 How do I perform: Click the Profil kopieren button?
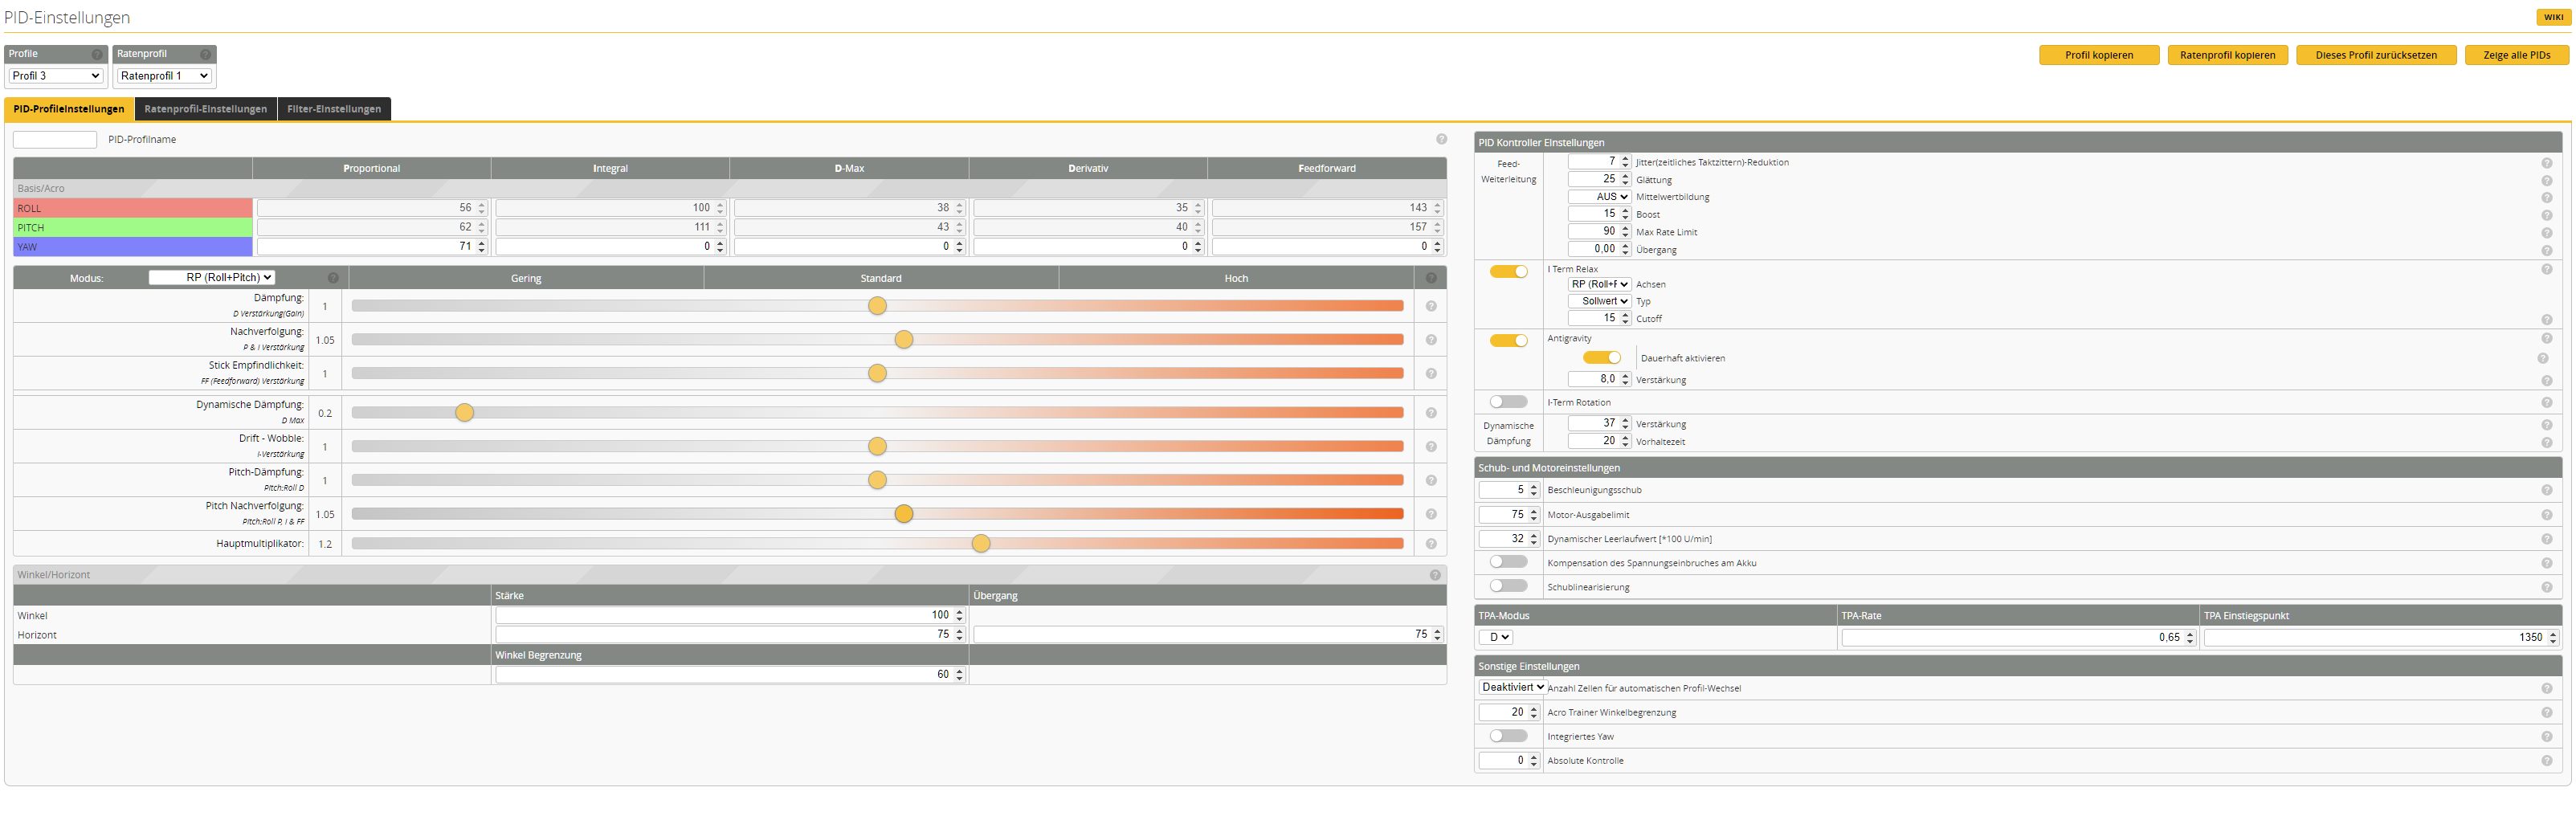click(x=2098, y=56)
